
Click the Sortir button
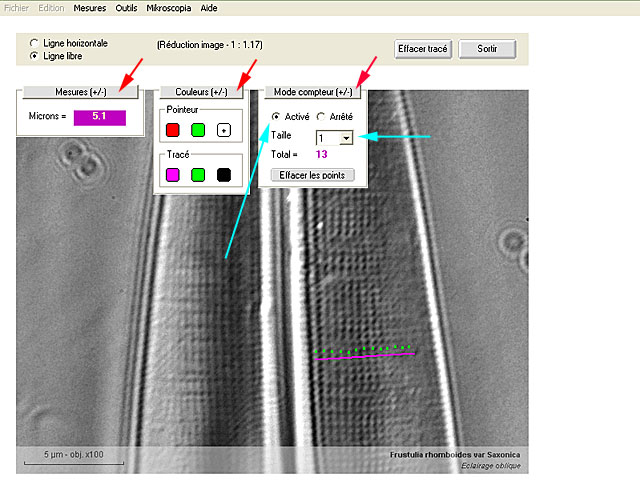[487, 49]
